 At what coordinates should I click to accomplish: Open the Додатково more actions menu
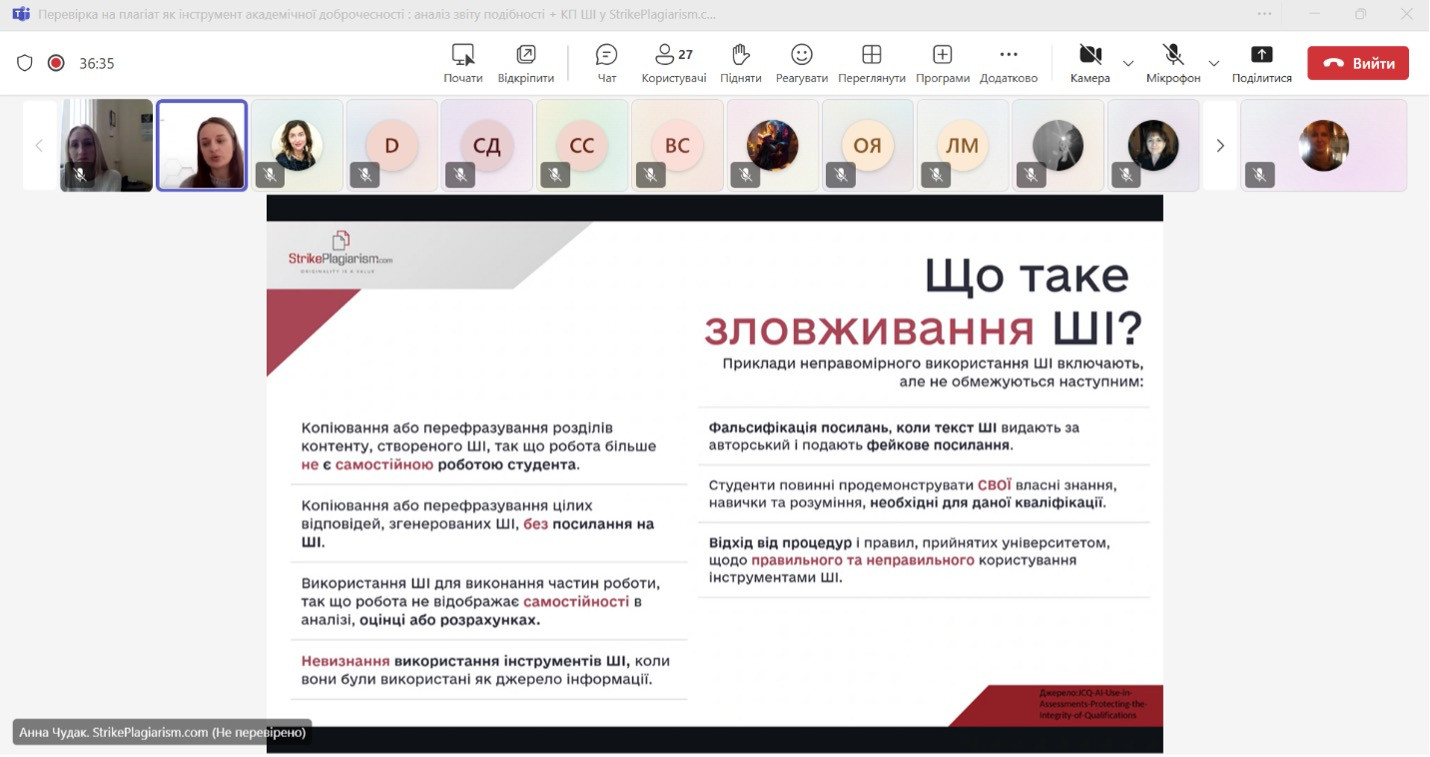[x=1009, y=63]
